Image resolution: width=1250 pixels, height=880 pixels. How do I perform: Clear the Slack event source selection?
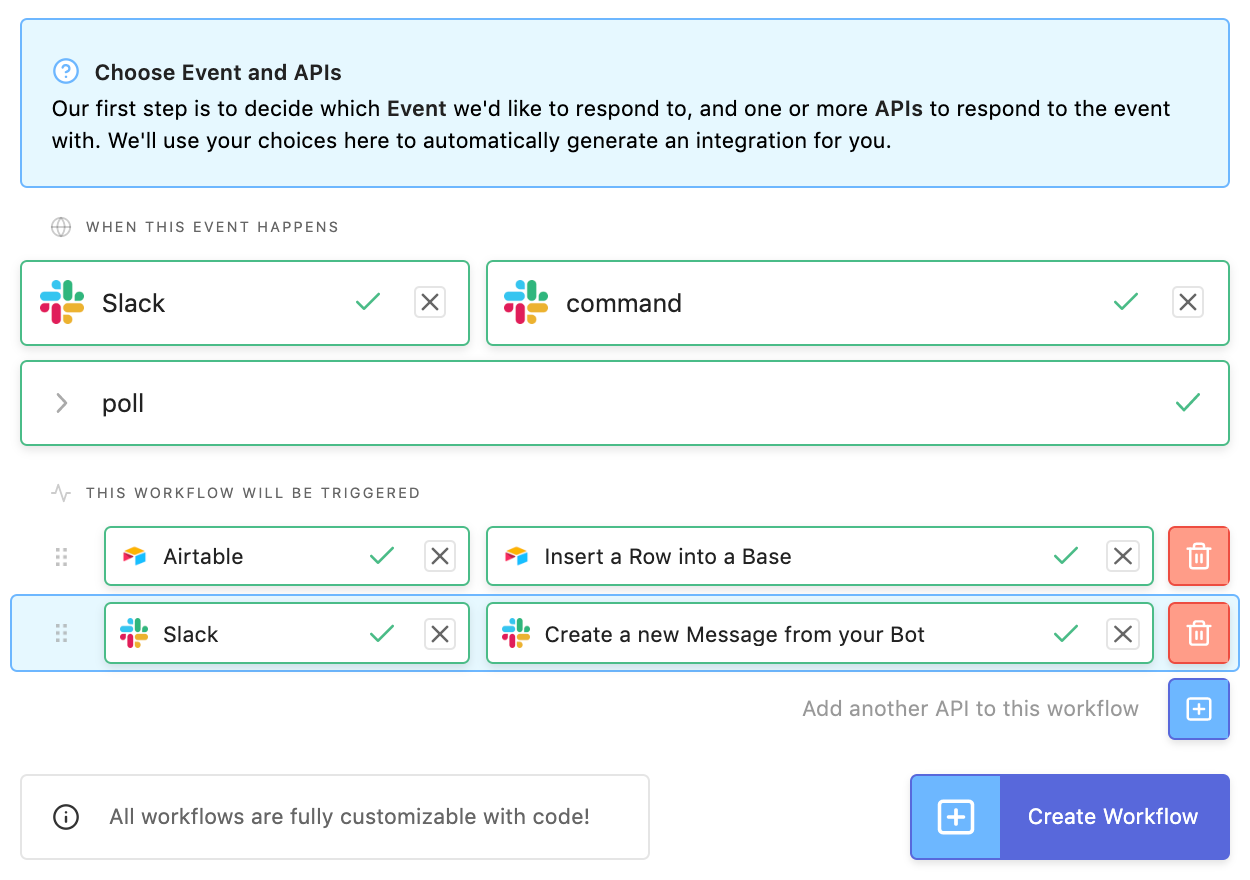click(x=430, y=302)
